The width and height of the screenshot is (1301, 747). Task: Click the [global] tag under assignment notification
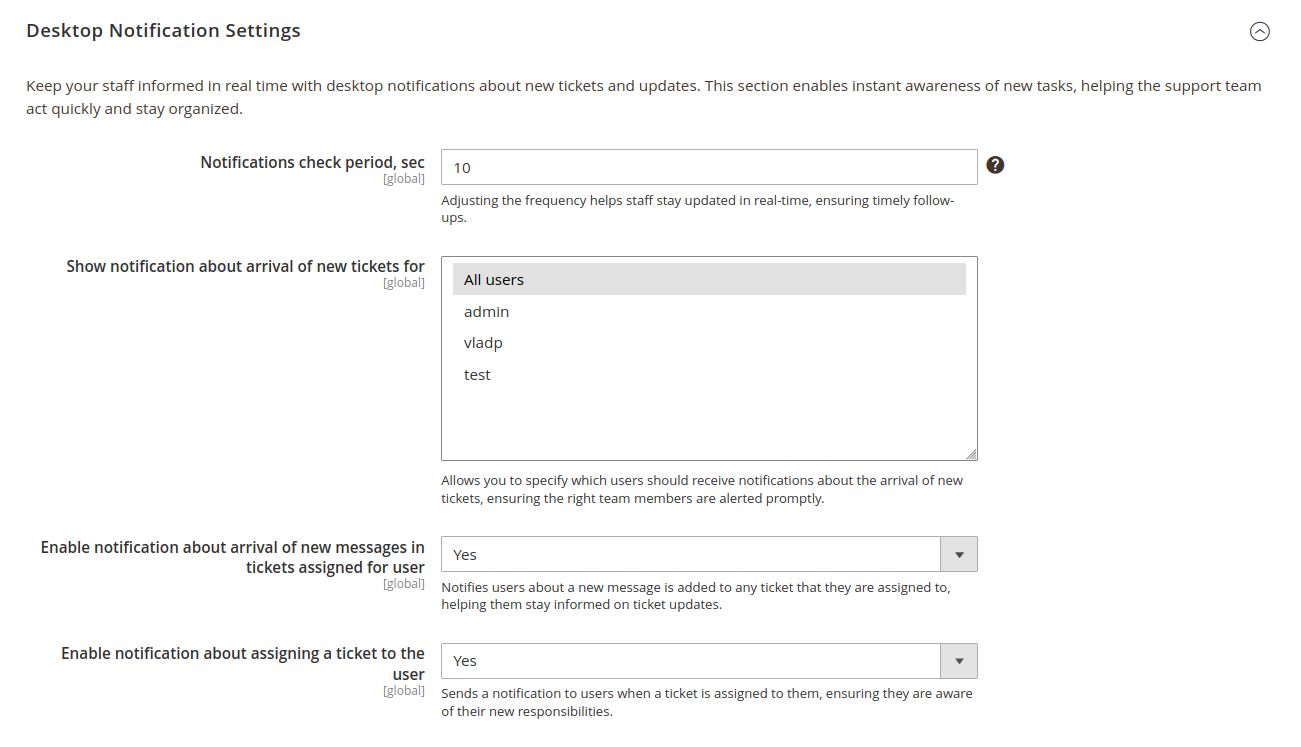click(x=403, y=690)
